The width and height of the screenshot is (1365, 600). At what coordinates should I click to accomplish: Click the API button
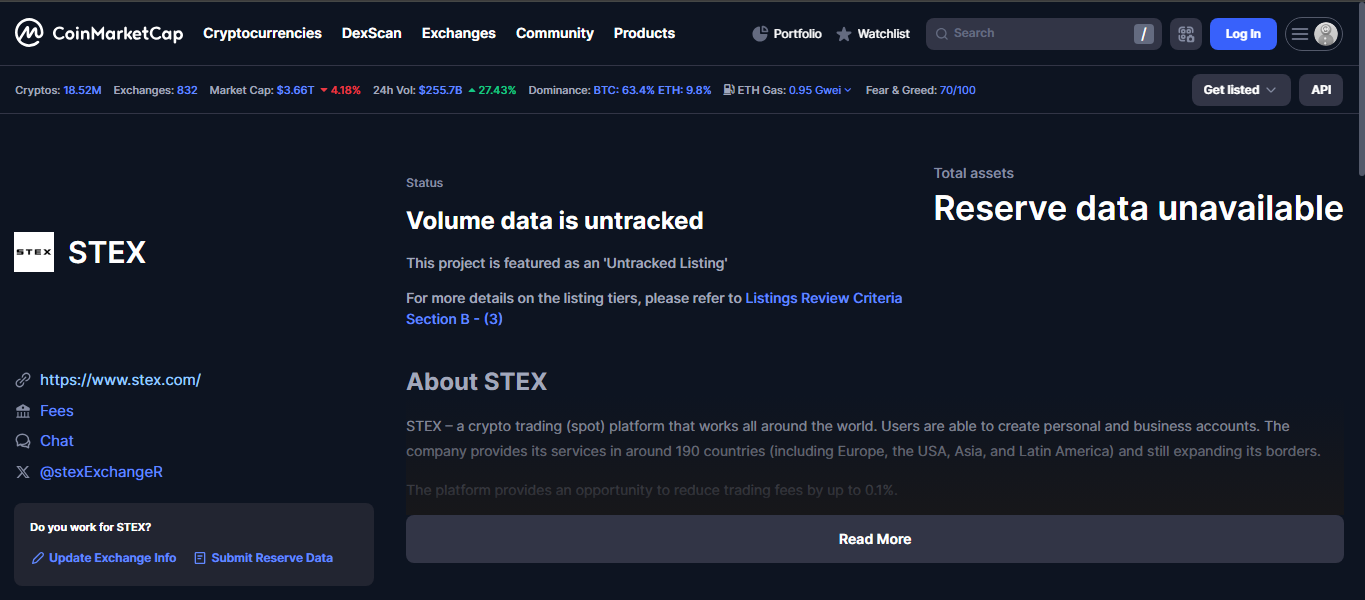pyautogui.click(x=1321, y=90)
